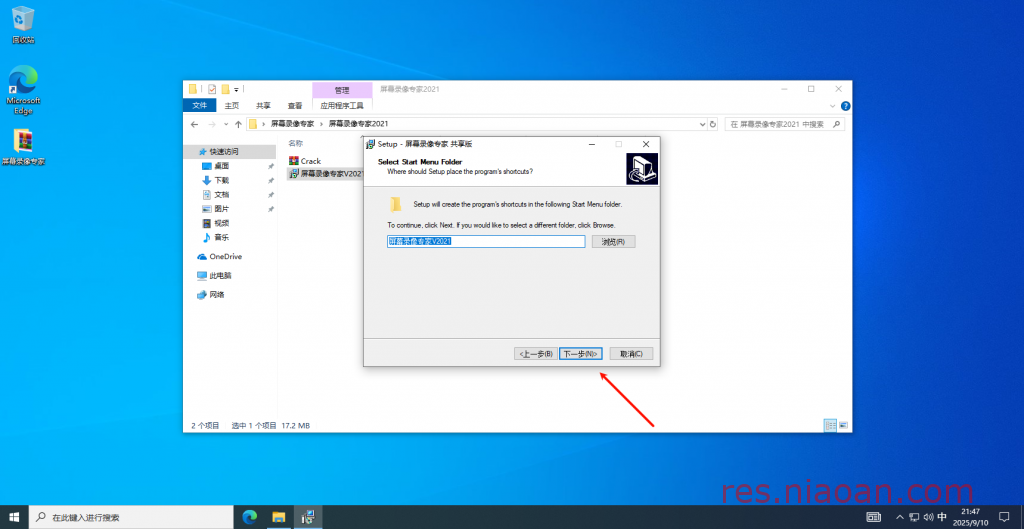Click the properties quick access toolbar icon

[212, 89]
